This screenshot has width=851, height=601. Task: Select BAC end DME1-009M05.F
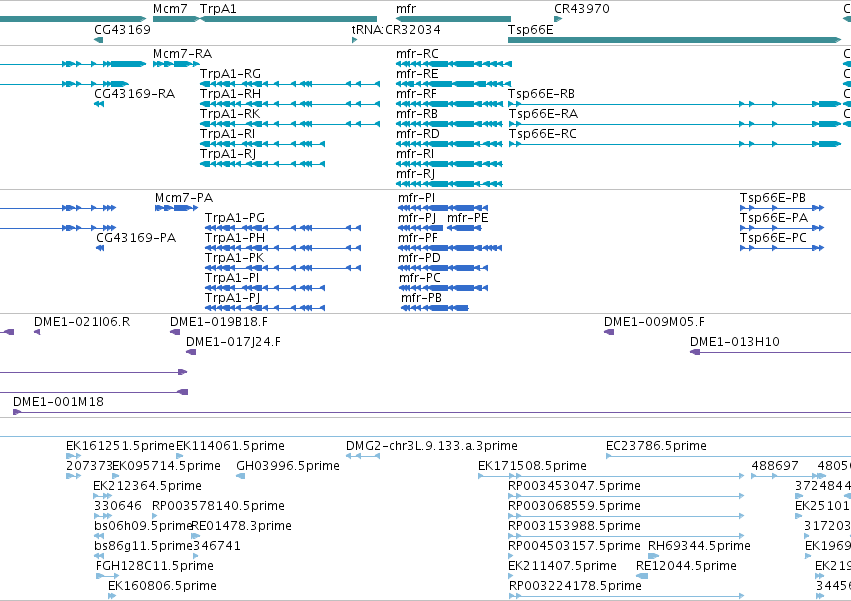[x=609, y=332]
